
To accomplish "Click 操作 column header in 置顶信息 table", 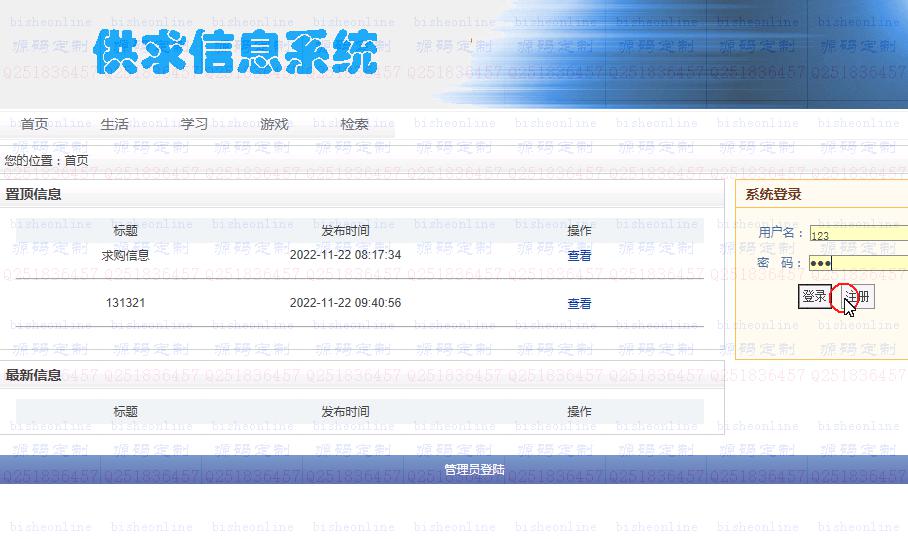I will tap(579, 230).
